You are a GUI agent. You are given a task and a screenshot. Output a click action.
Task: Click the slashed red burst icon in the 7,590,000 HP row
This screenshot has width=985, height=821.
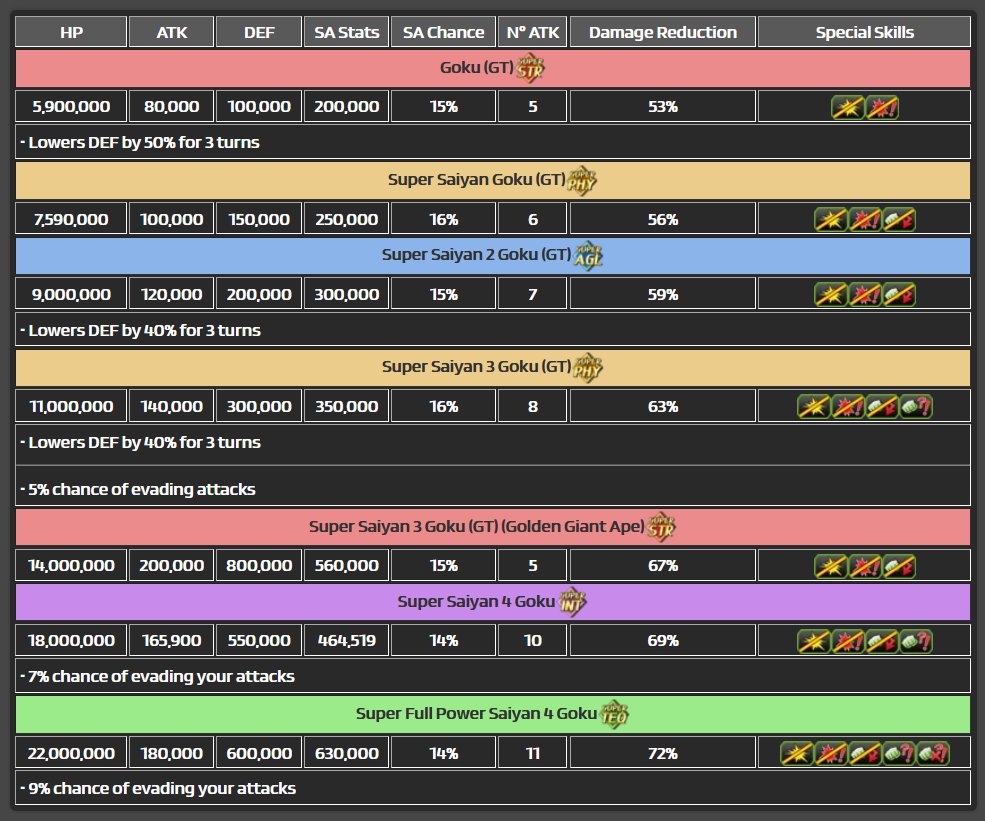pos(865,220)
